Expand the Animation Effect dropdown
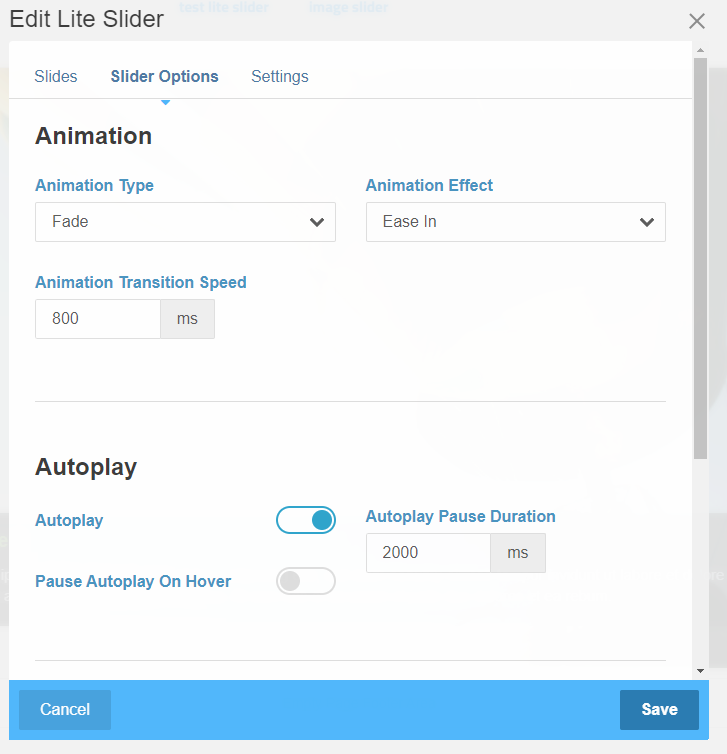This screenshot has width=727, height=754. click(x=515, y=222)
